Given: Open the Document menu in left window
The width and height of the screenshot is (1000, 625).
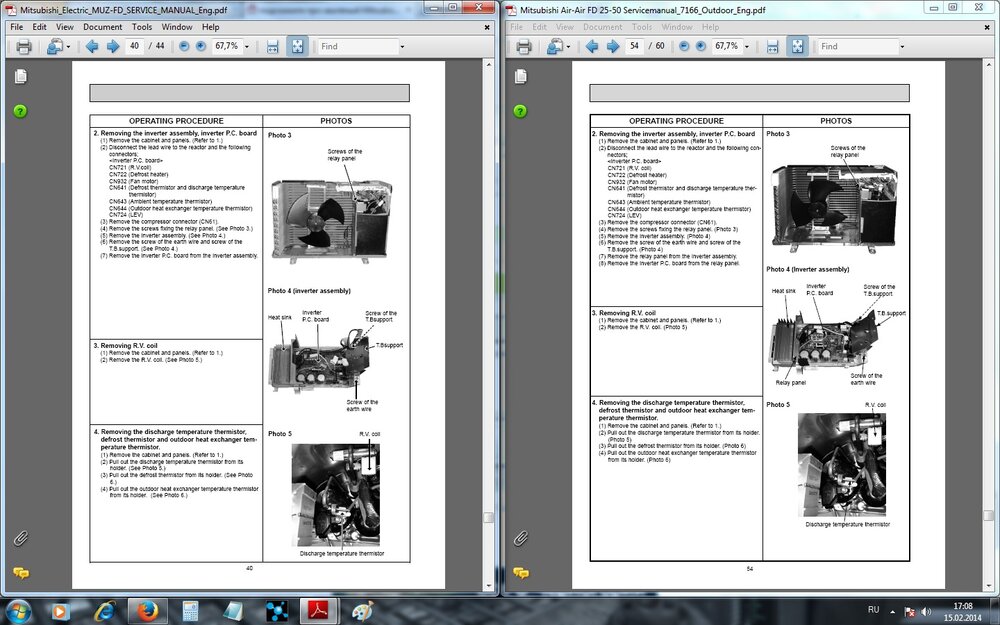Looking at the screenshot, I should [x=103, y=27].
